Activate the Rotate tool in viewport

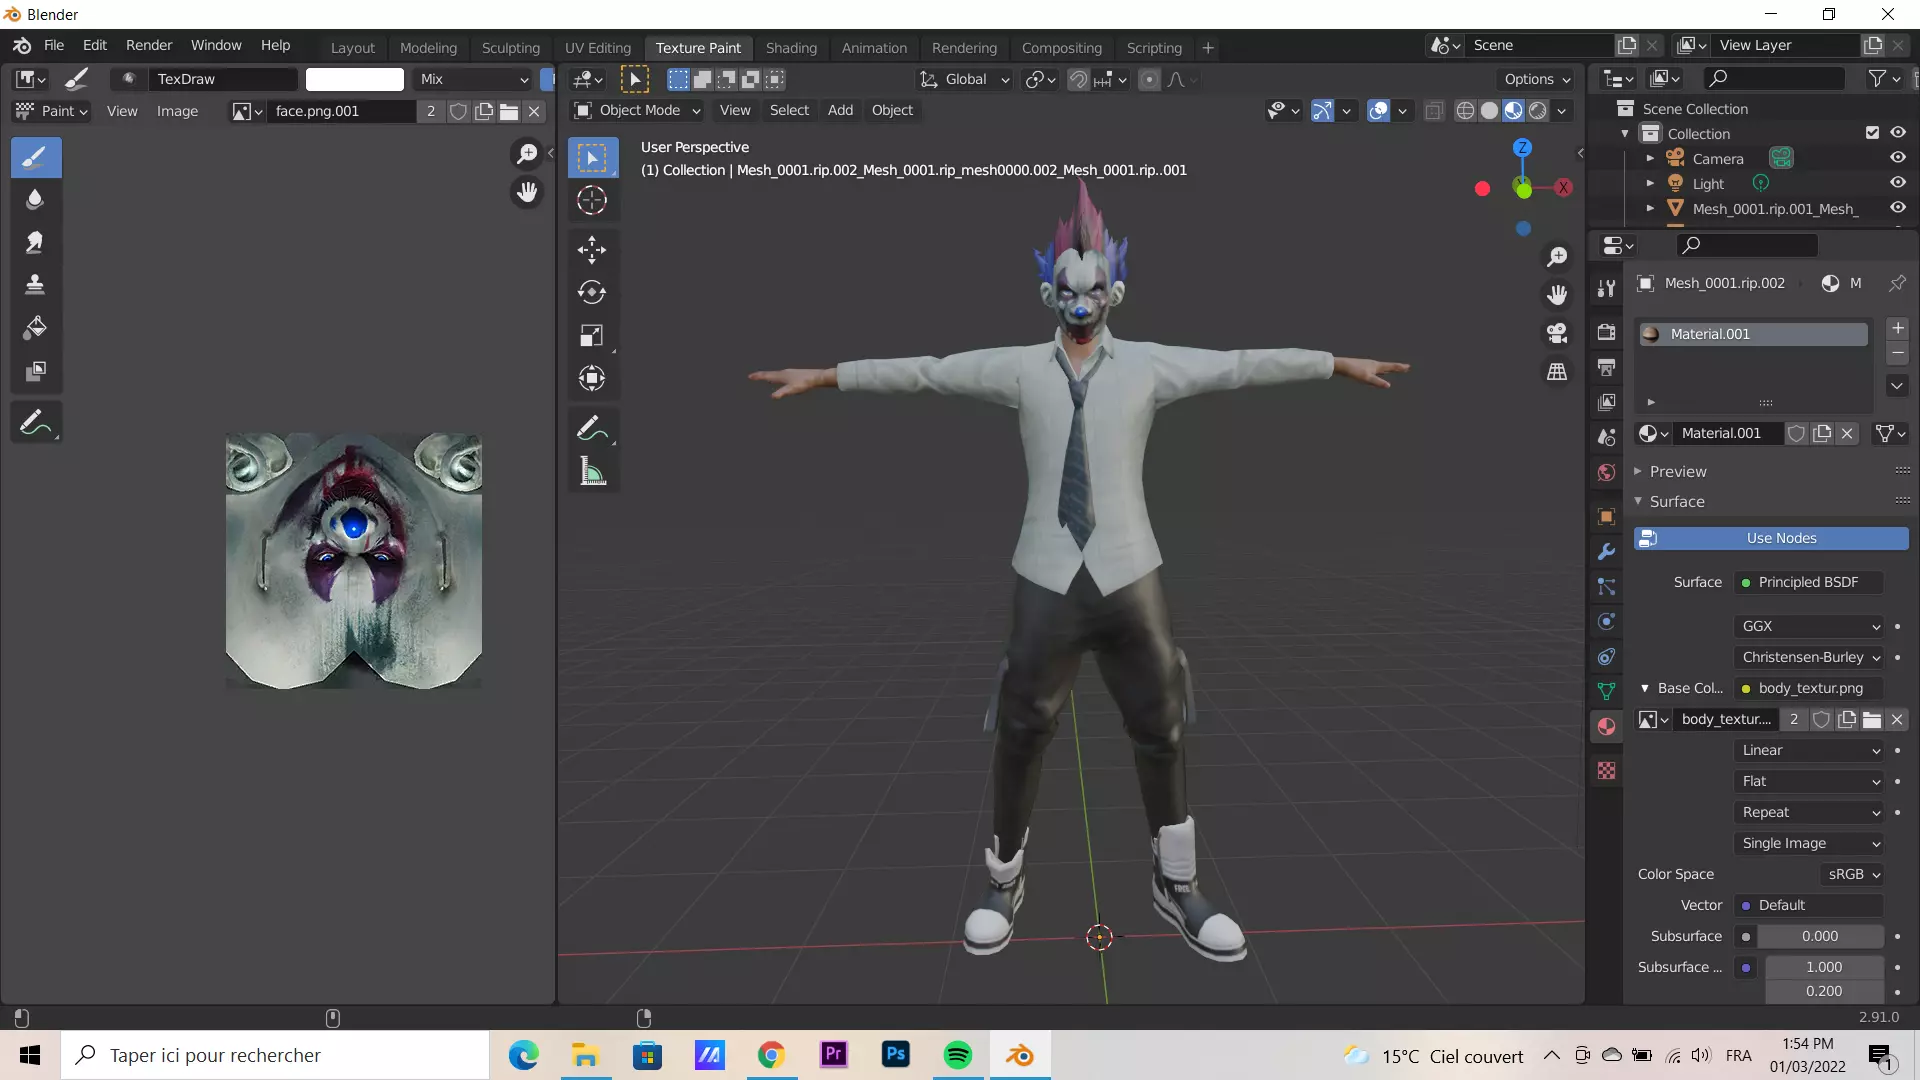point(592,292)
